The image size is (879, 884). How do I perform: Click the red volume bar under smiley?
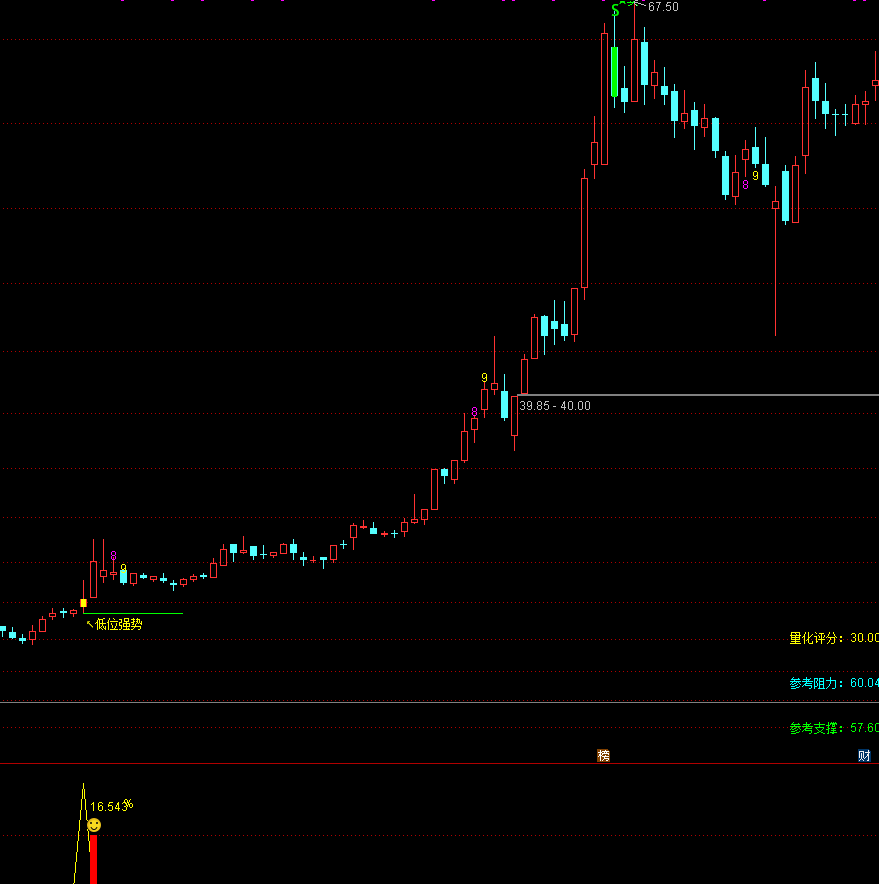click(93, 860)
